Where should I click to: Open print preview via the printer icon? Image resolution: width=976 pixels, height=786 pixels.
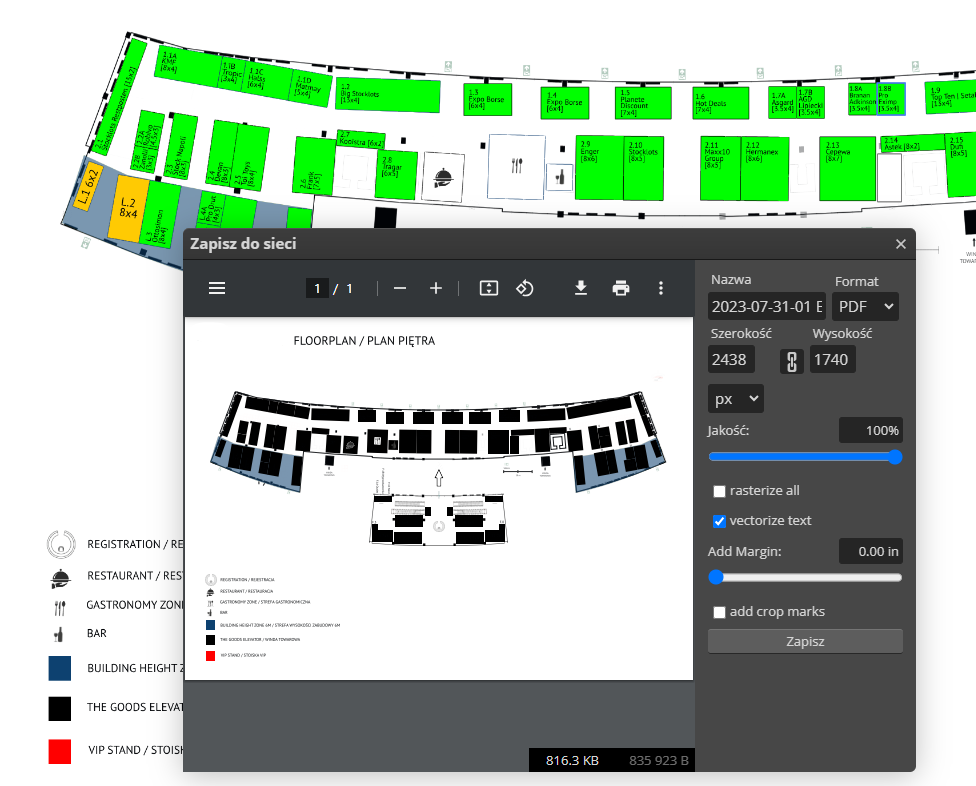pos(620,288)
